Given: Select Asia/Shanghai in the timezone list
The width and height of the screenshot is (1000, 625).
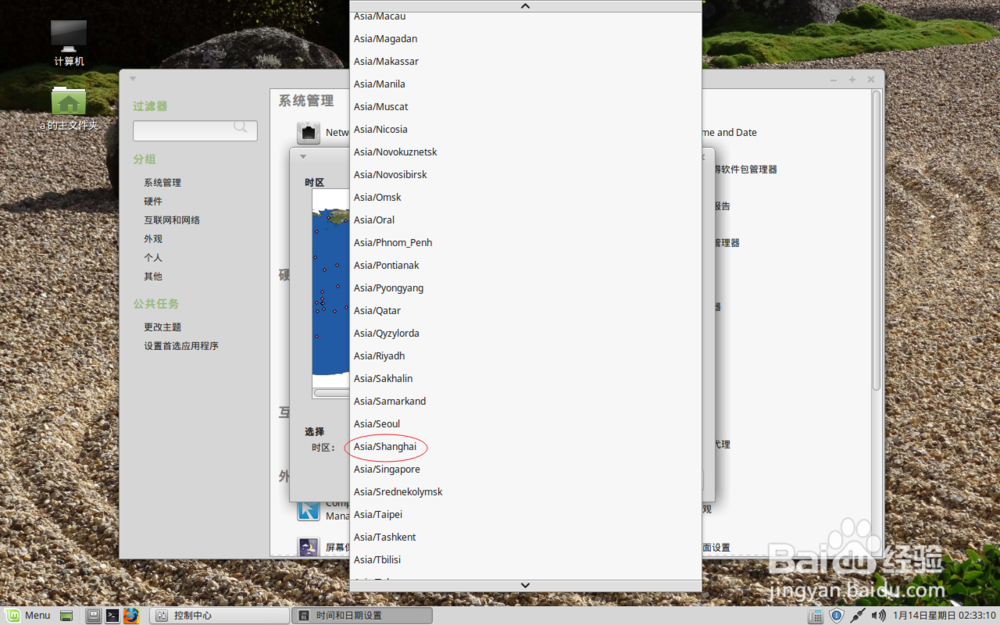Looking at the screenshot, I should click(387, 446).
